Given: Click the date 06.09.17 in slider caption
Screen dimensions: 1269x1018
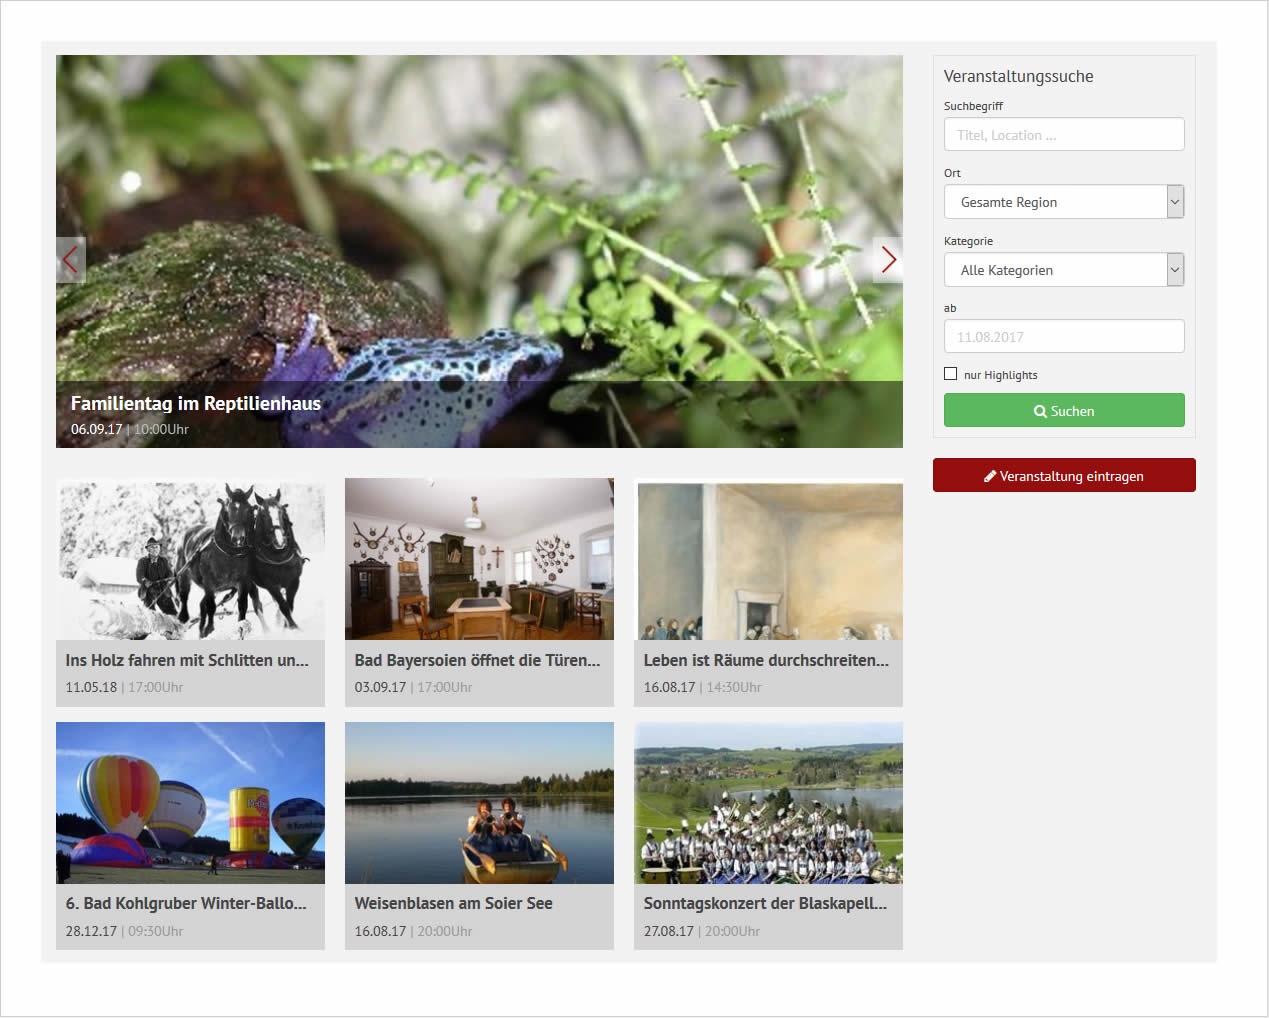Looking at the screenshot, I should (96, 429).
